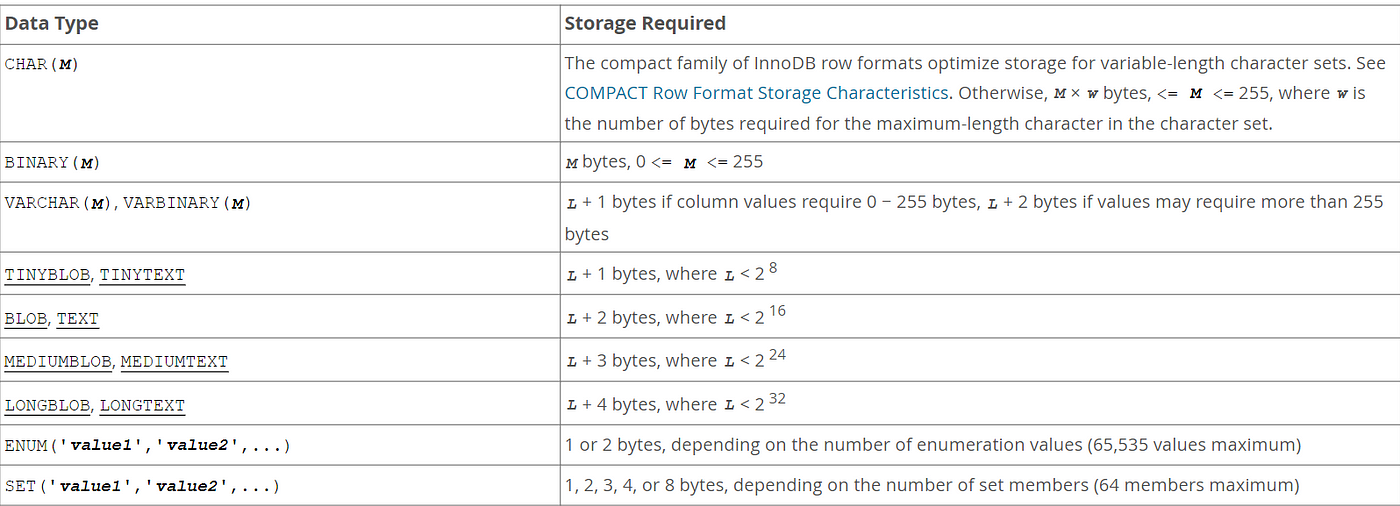The image size is (1400, 506).
Task: Open the TINYBLOB data type link
Action: (x=47, y=274)
